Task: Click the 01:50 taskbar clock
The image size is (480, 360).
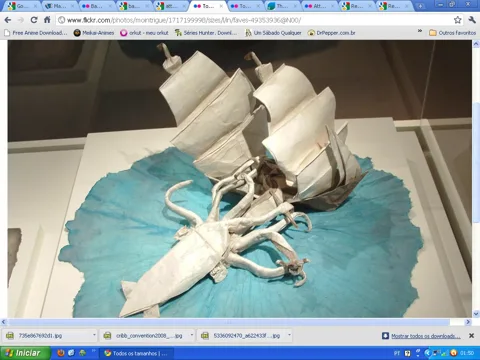Action: [x=468, y=353]
